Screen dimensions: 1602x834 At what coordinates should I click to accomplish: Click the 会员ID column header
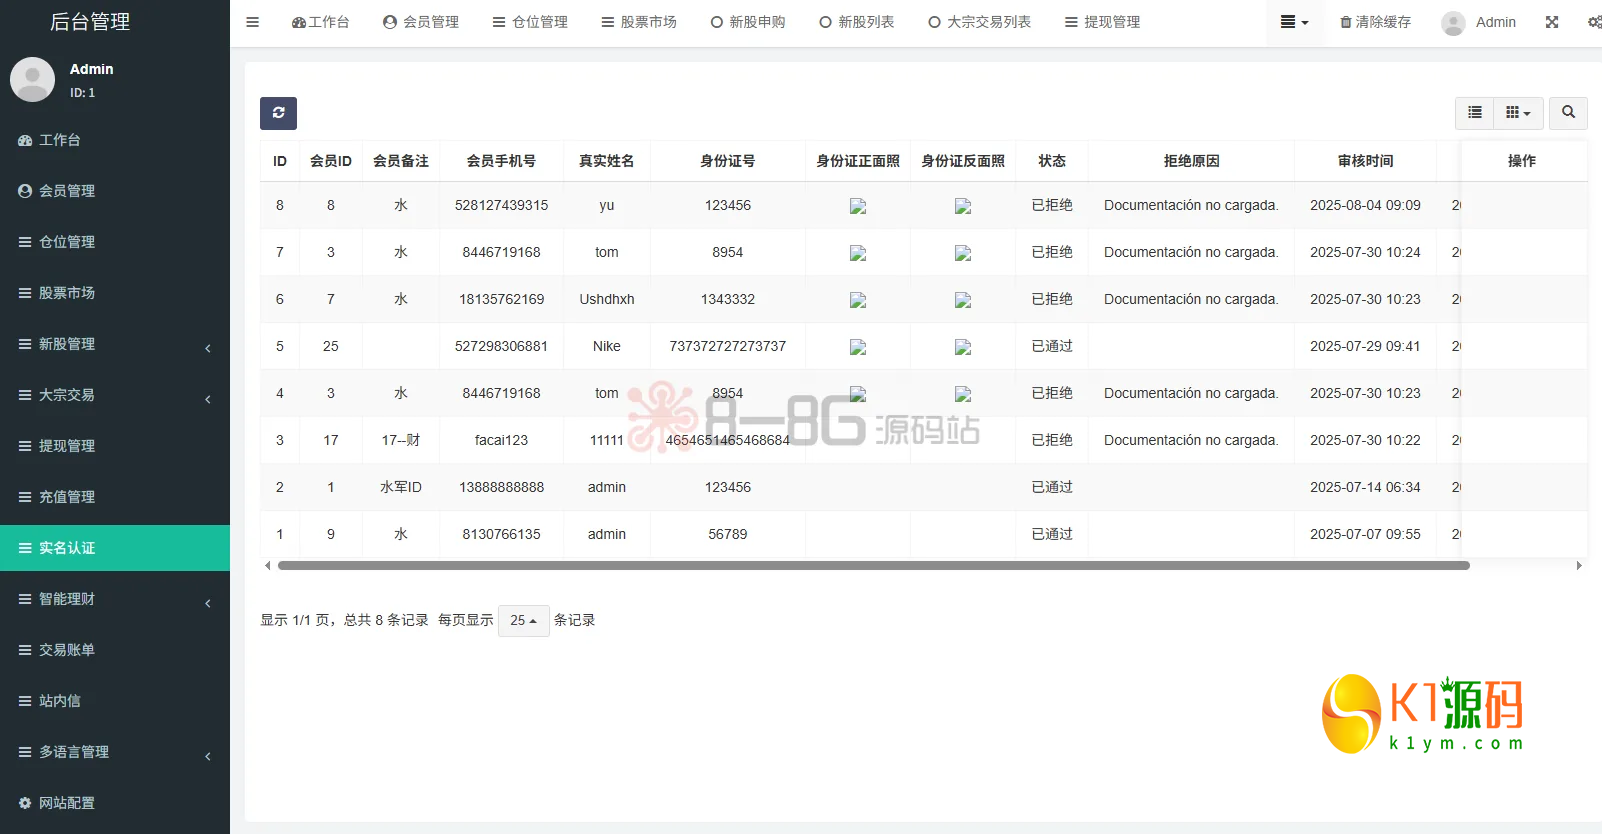(331, 161)
